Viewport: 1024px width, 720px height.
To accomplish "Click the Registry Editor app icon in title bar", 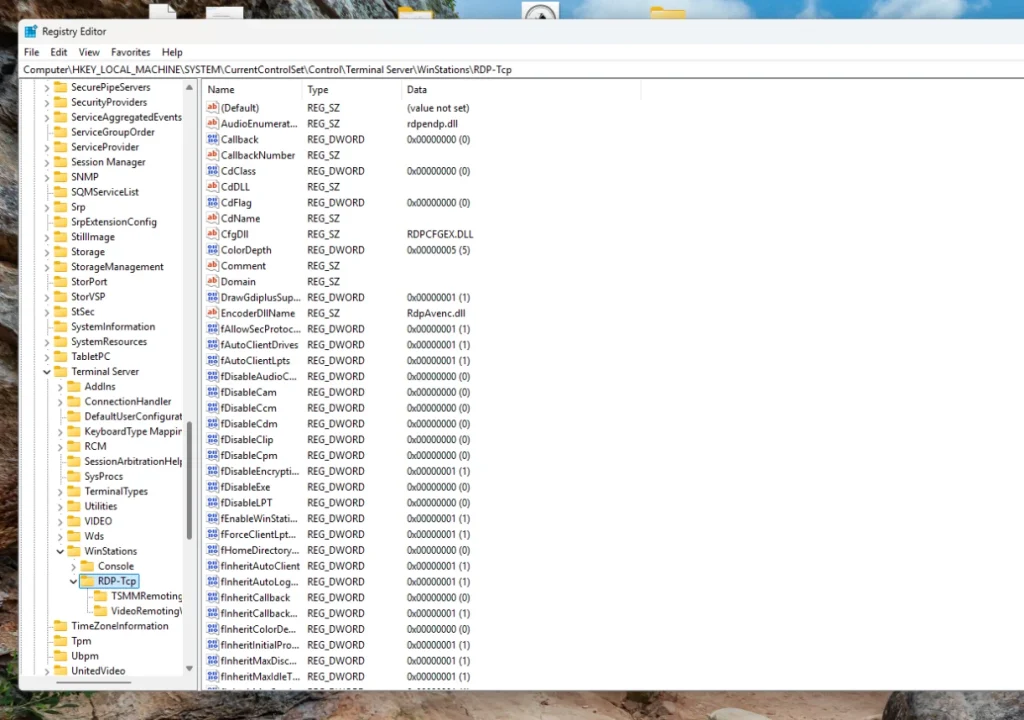I will coord(31,31).
